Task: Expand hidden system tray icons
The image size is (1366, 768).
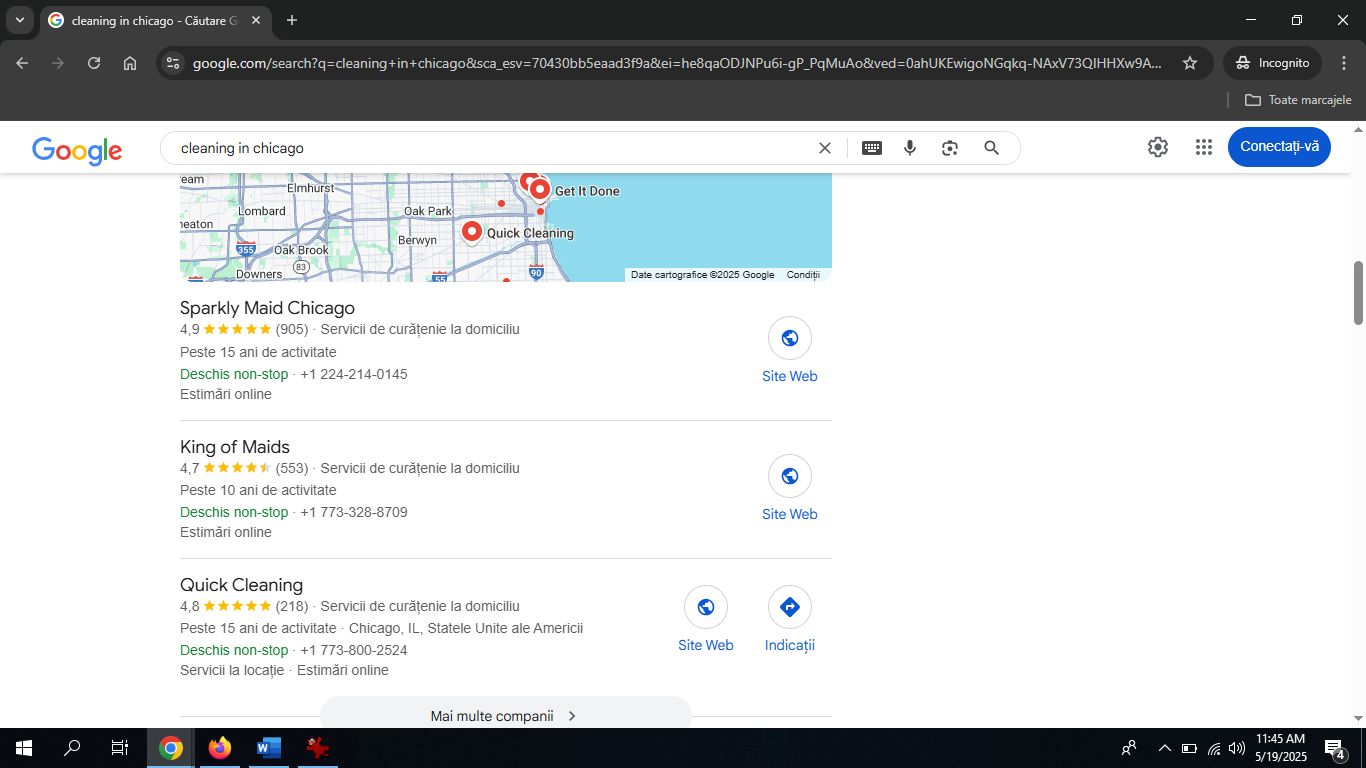Action: click(1164, 747)
